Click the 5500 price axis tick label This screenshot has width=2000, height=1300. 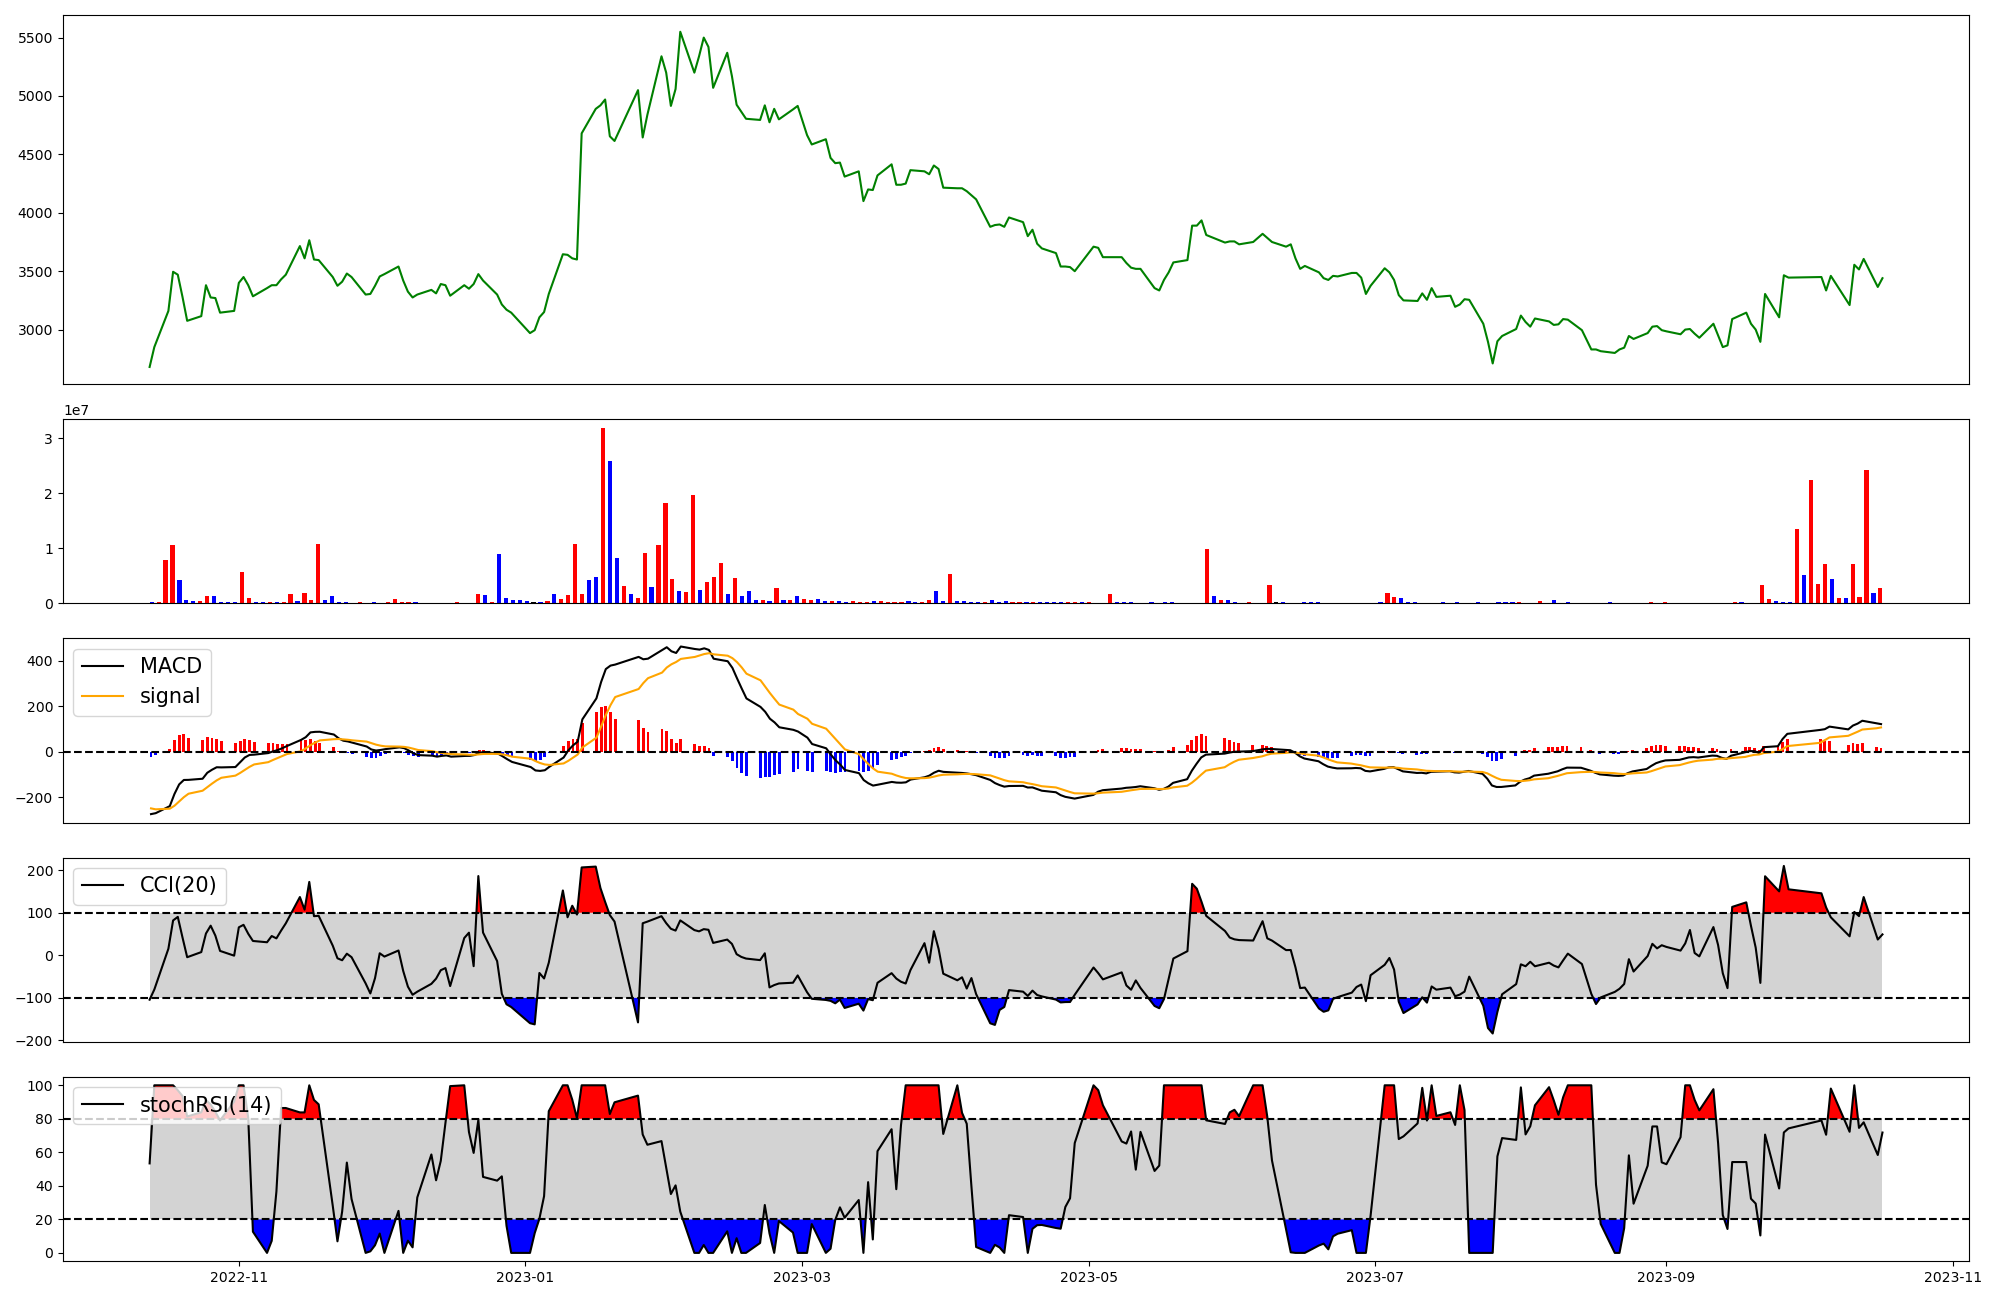pos(35,38)
